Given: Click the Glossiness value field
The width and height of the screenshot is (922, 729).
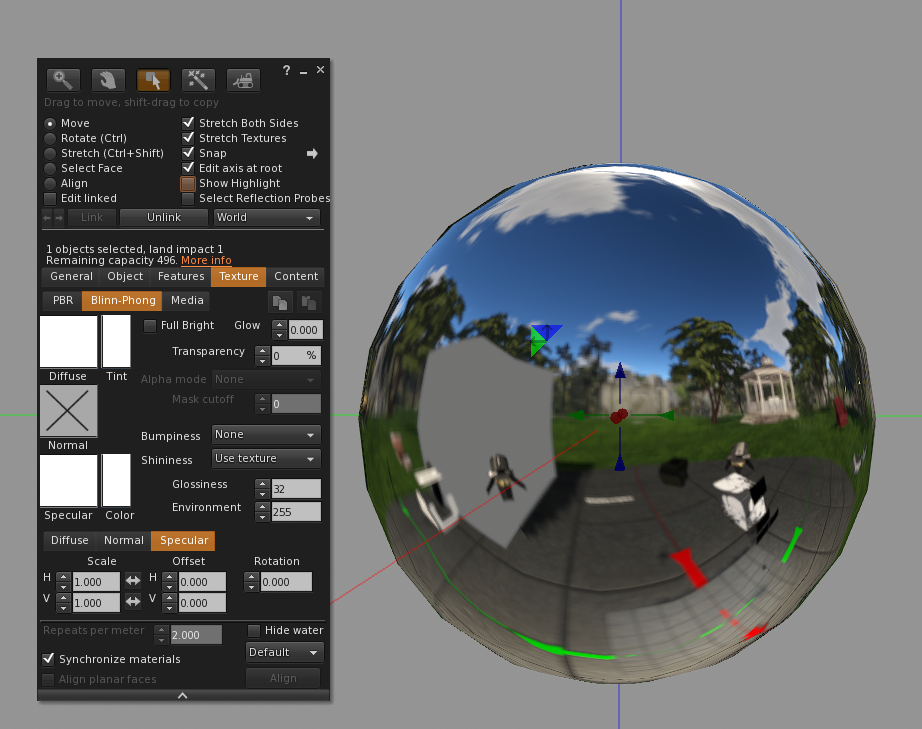Looking at the screenshot, I should coord(296,489).
